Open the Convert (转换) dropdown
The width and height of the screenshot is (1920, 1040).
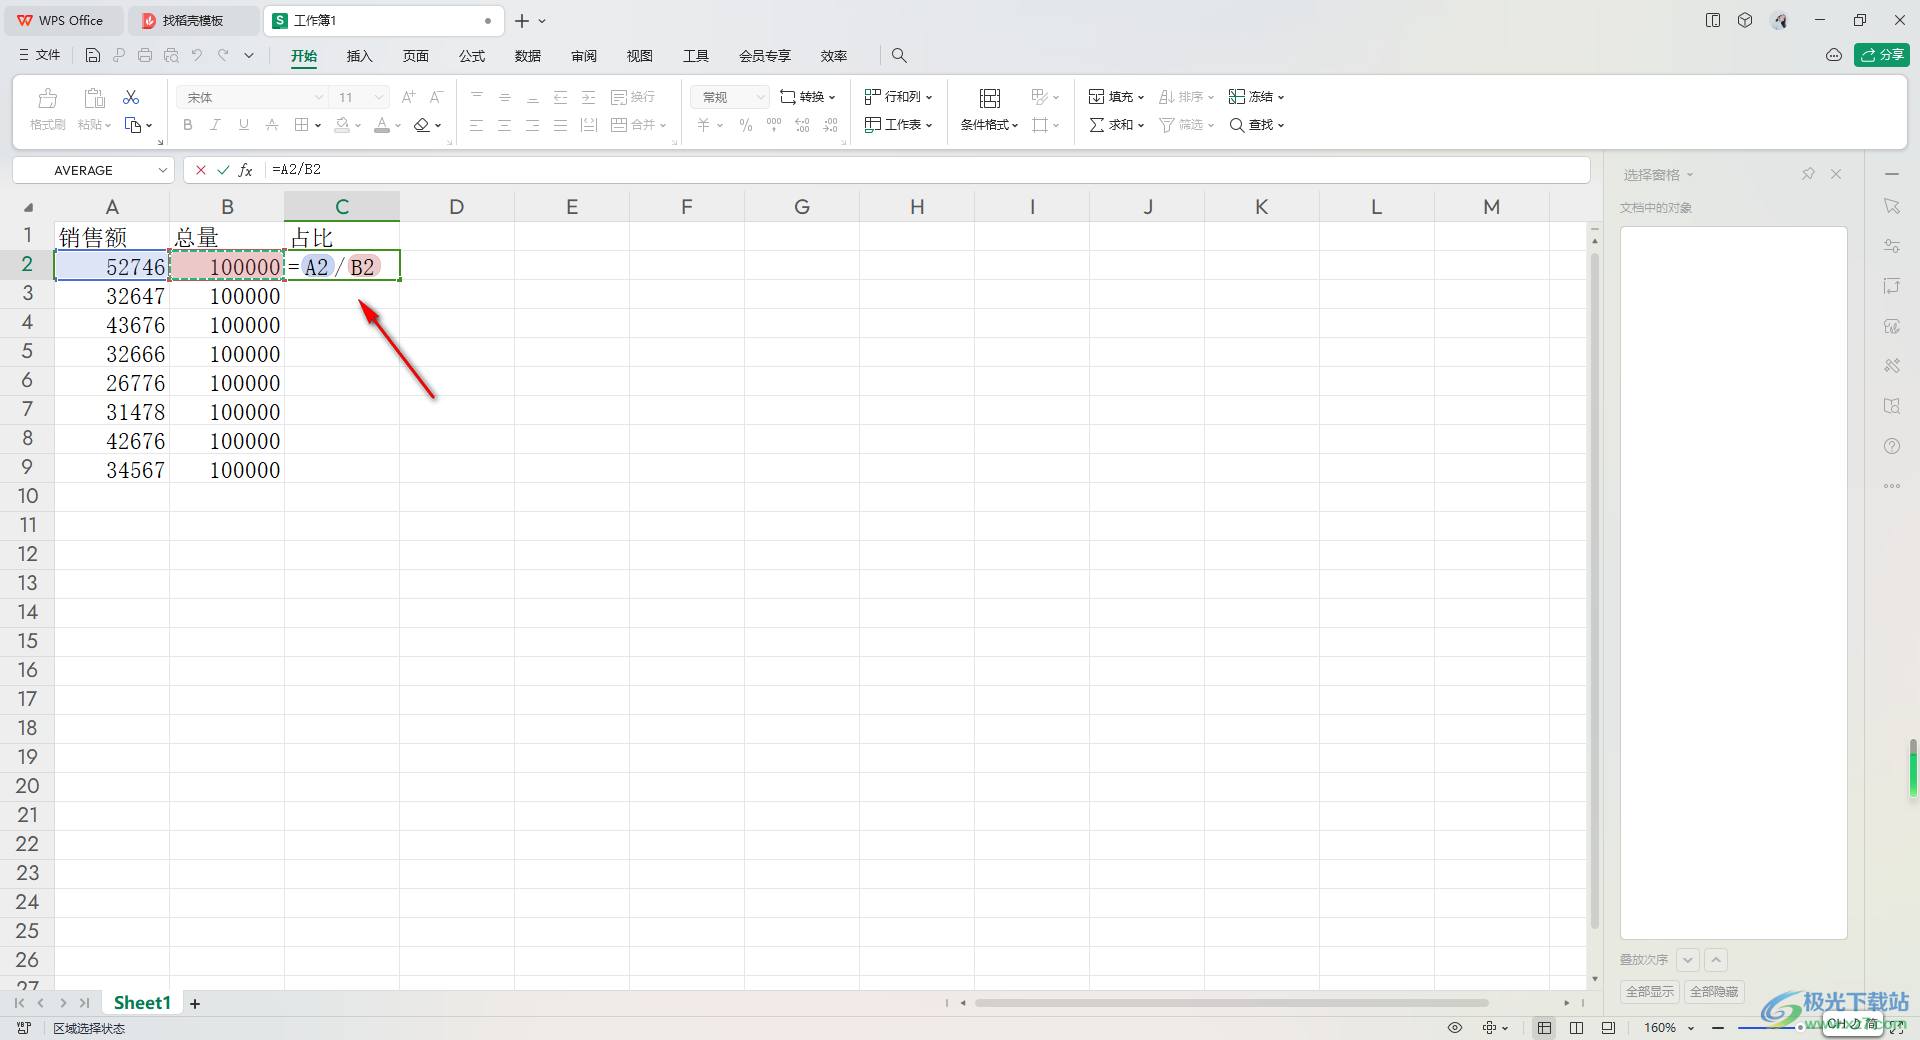[x=808, y=97]
